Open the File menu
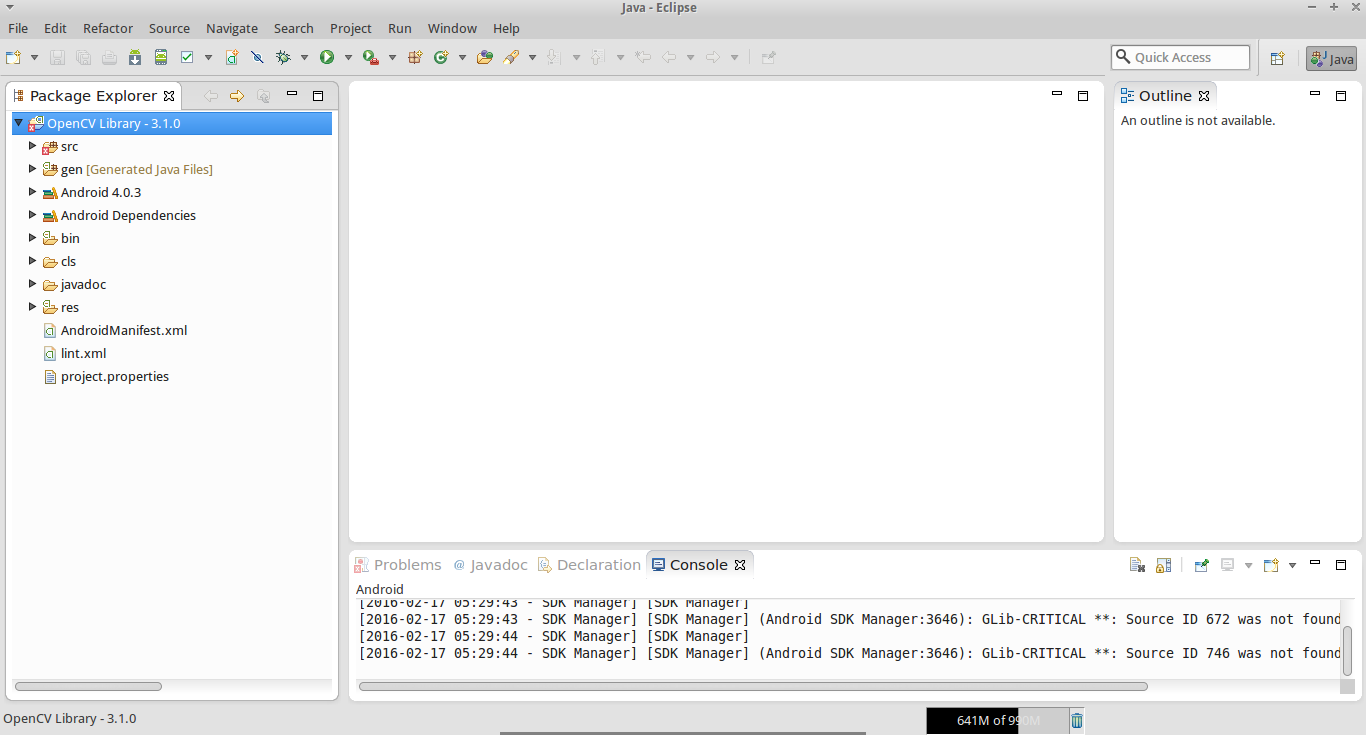This screenshot has height=735, width=1366. pos(18,28)
